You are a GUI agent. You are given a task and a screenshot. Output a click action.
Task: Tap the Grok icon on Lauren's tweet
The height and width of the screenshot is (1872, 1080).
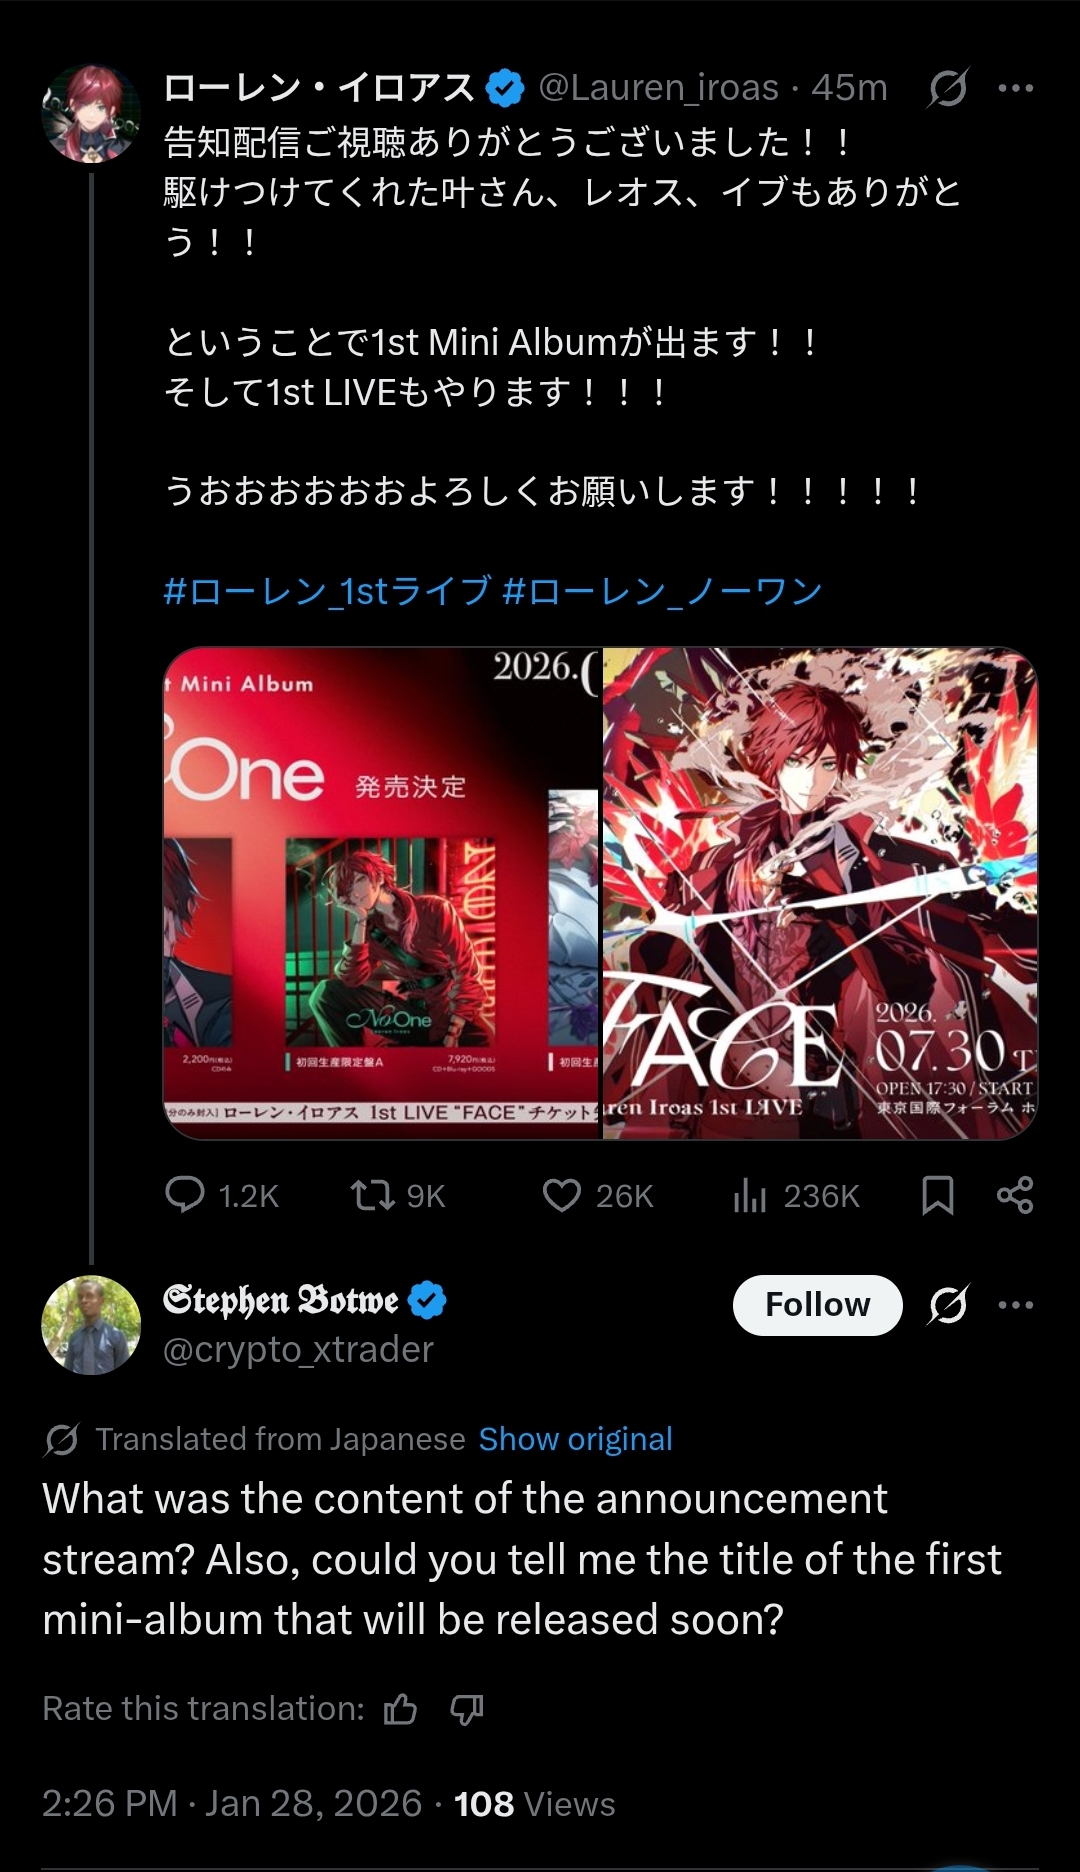pyautogui.click(x=947, y=88)
